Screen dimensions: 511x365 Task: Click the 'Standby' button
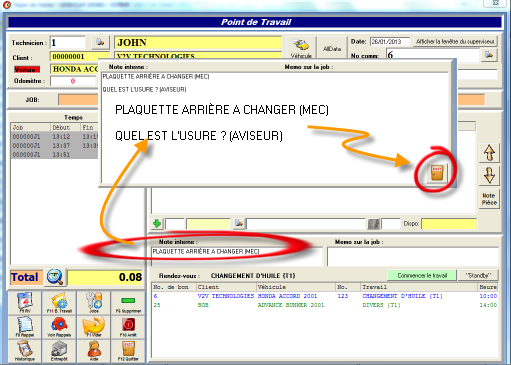tap(478, 275)
